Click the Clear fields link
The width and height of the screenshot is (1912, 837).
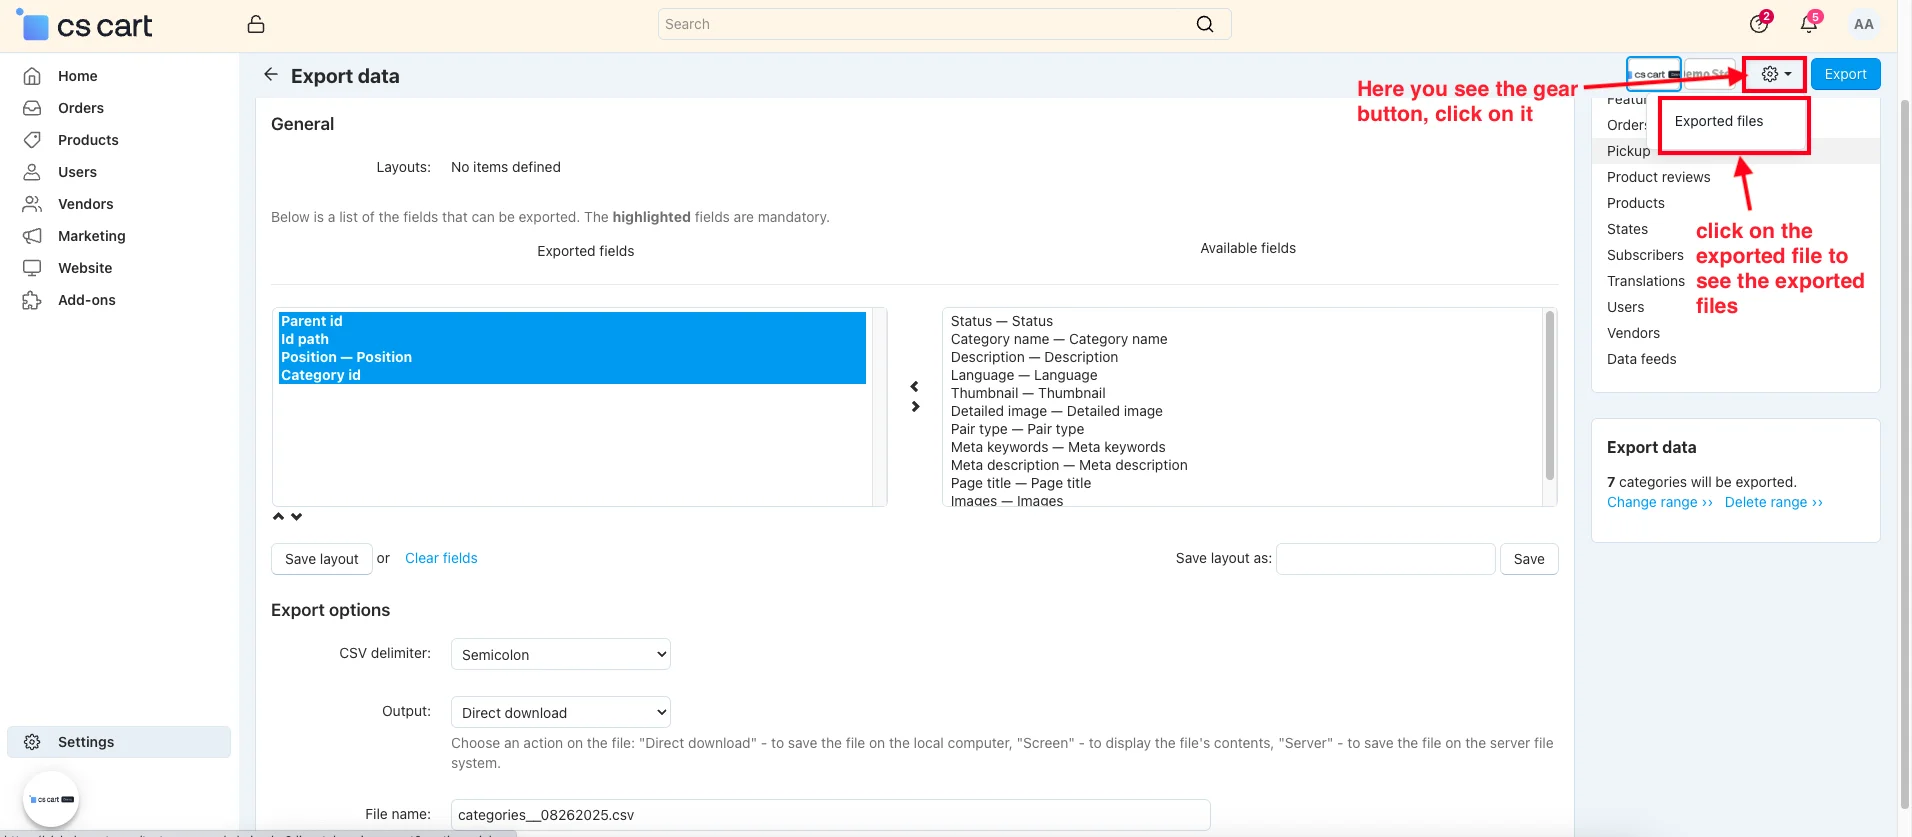[x=441, y=558]
